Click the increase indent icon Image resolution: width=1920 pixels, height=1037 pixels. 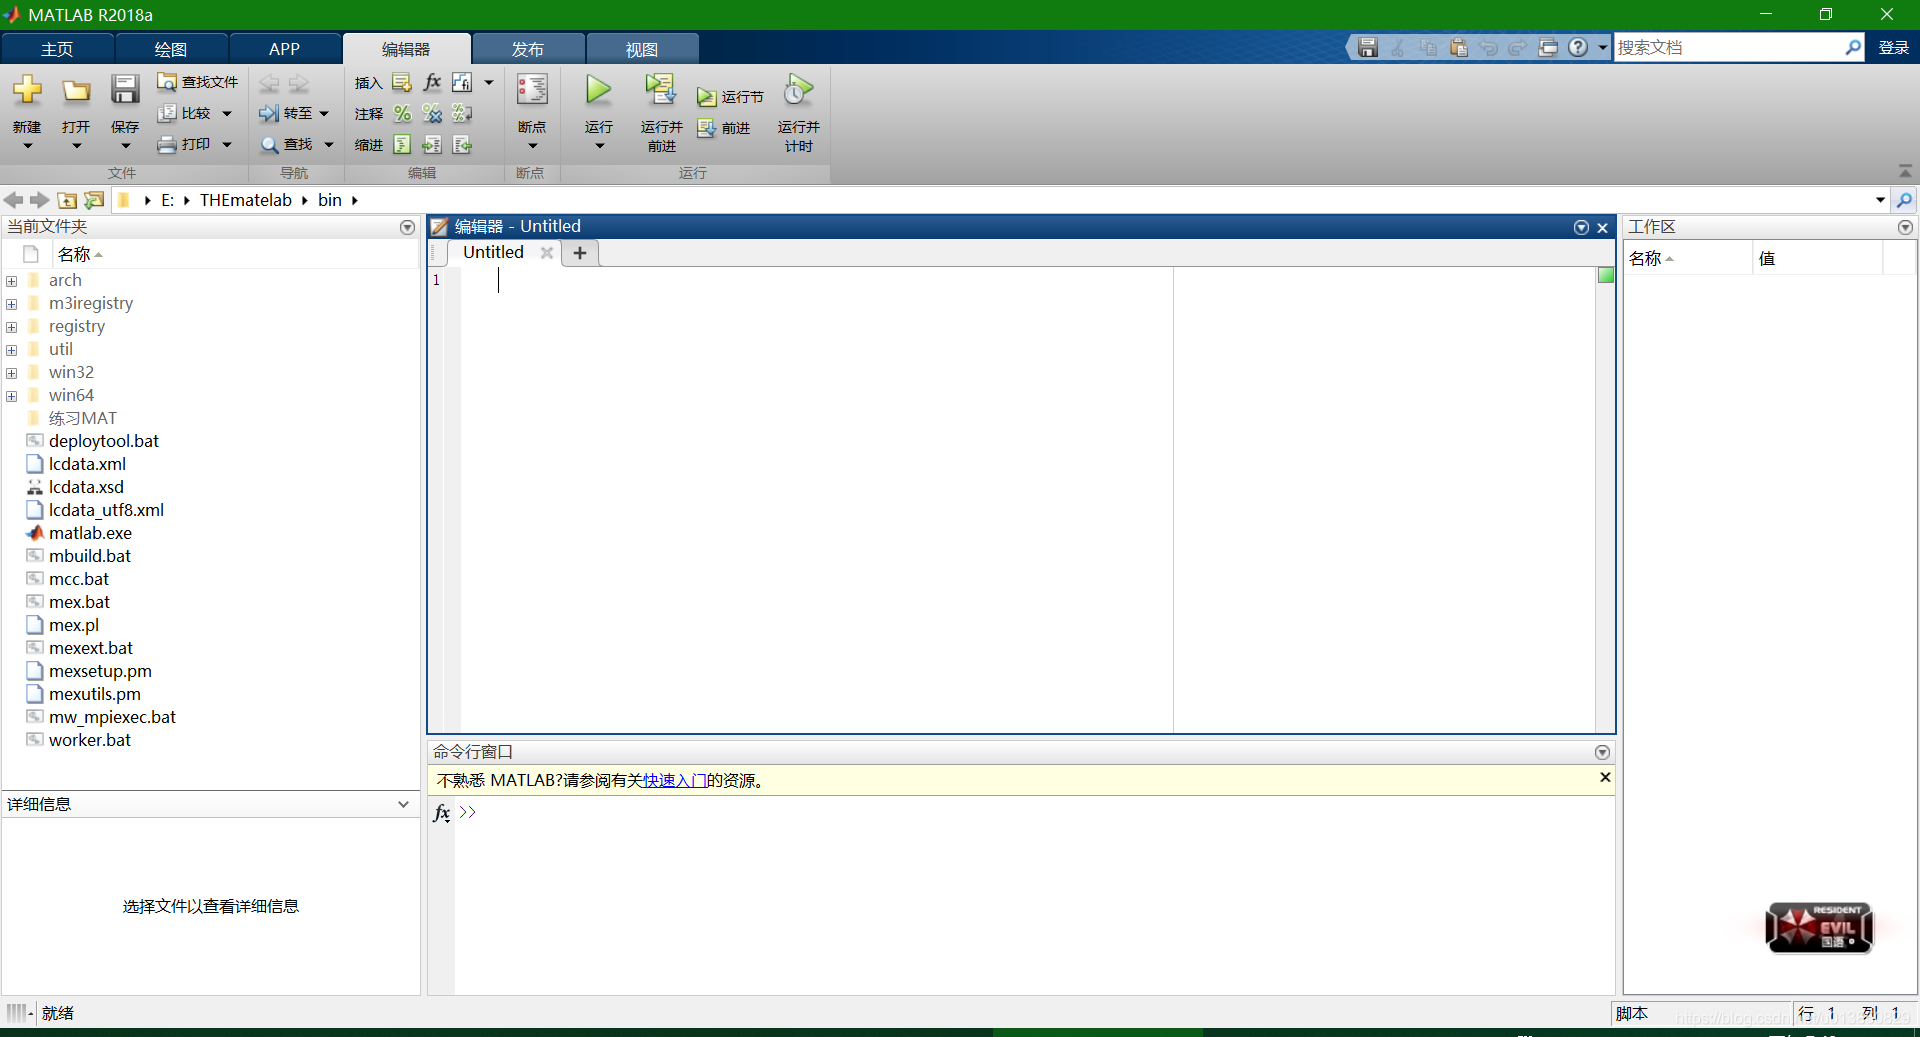[x=432, y=145]
